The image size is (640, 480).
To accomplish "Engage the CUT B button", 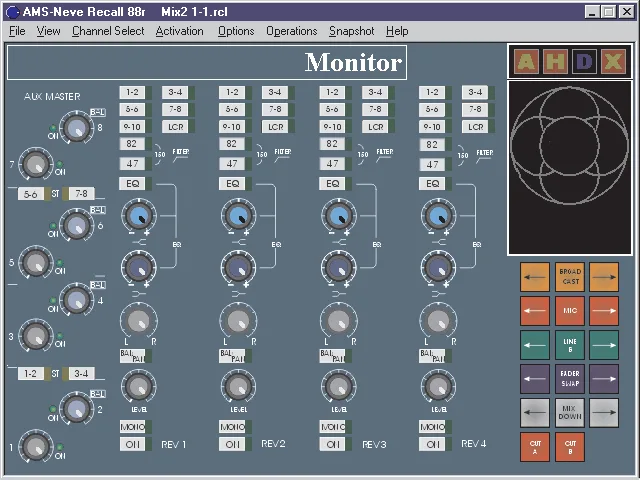I will (570, 447).
